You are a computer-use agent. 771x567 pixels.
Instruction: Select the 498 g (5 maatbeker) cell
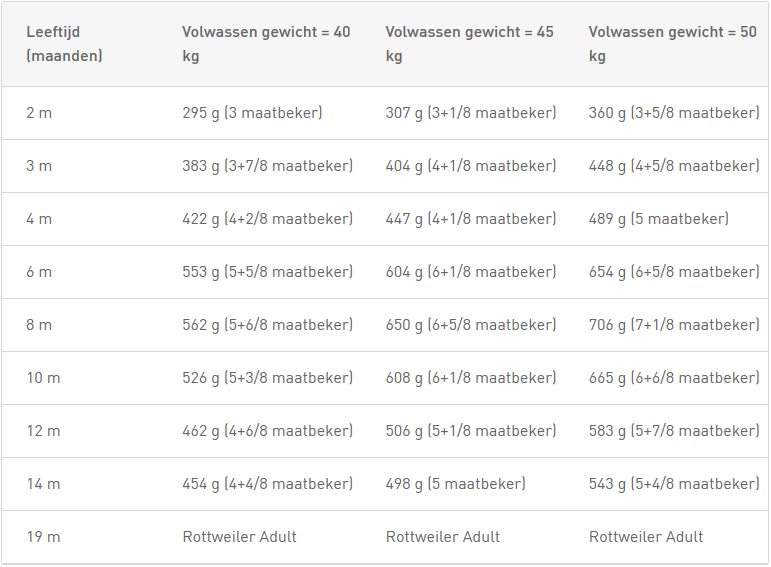pos(455,484)
